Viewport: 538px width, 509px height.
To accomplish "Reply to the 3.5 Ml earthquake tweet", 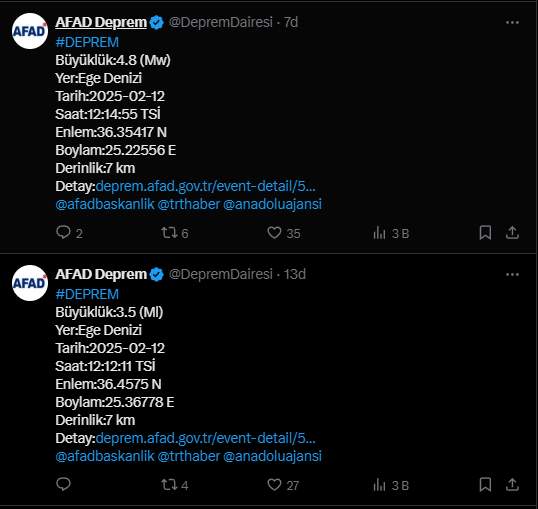I will tap(63, 484).
